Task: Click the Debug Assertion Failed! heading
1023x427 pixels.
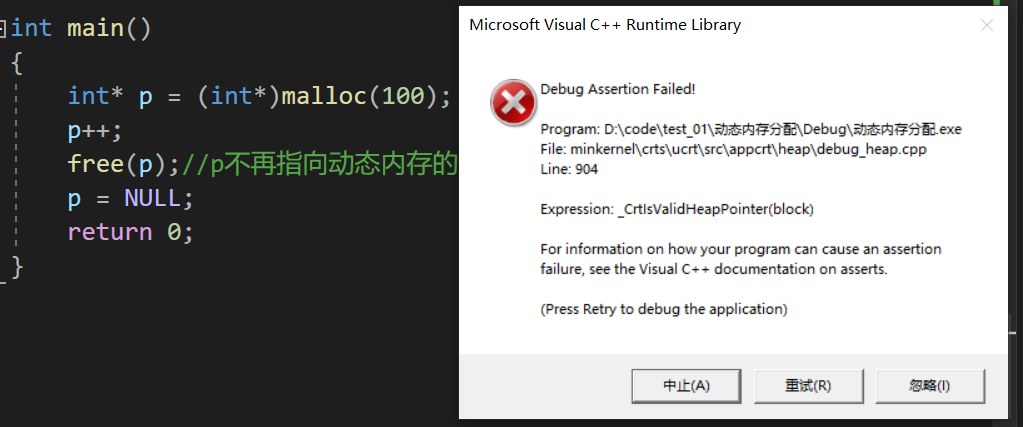Action: pyautogui.click(x=617, y=89)
